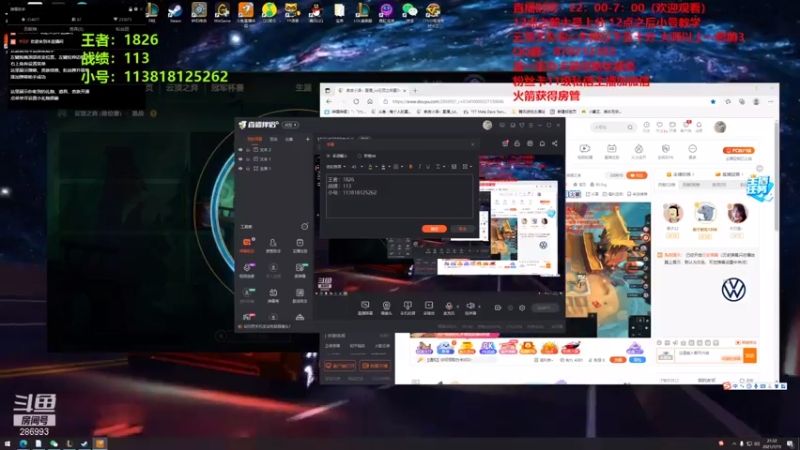Click the speaker volume icon in streaming tool
Viewport: 800px width, 450px height.
tap(470, 305)
